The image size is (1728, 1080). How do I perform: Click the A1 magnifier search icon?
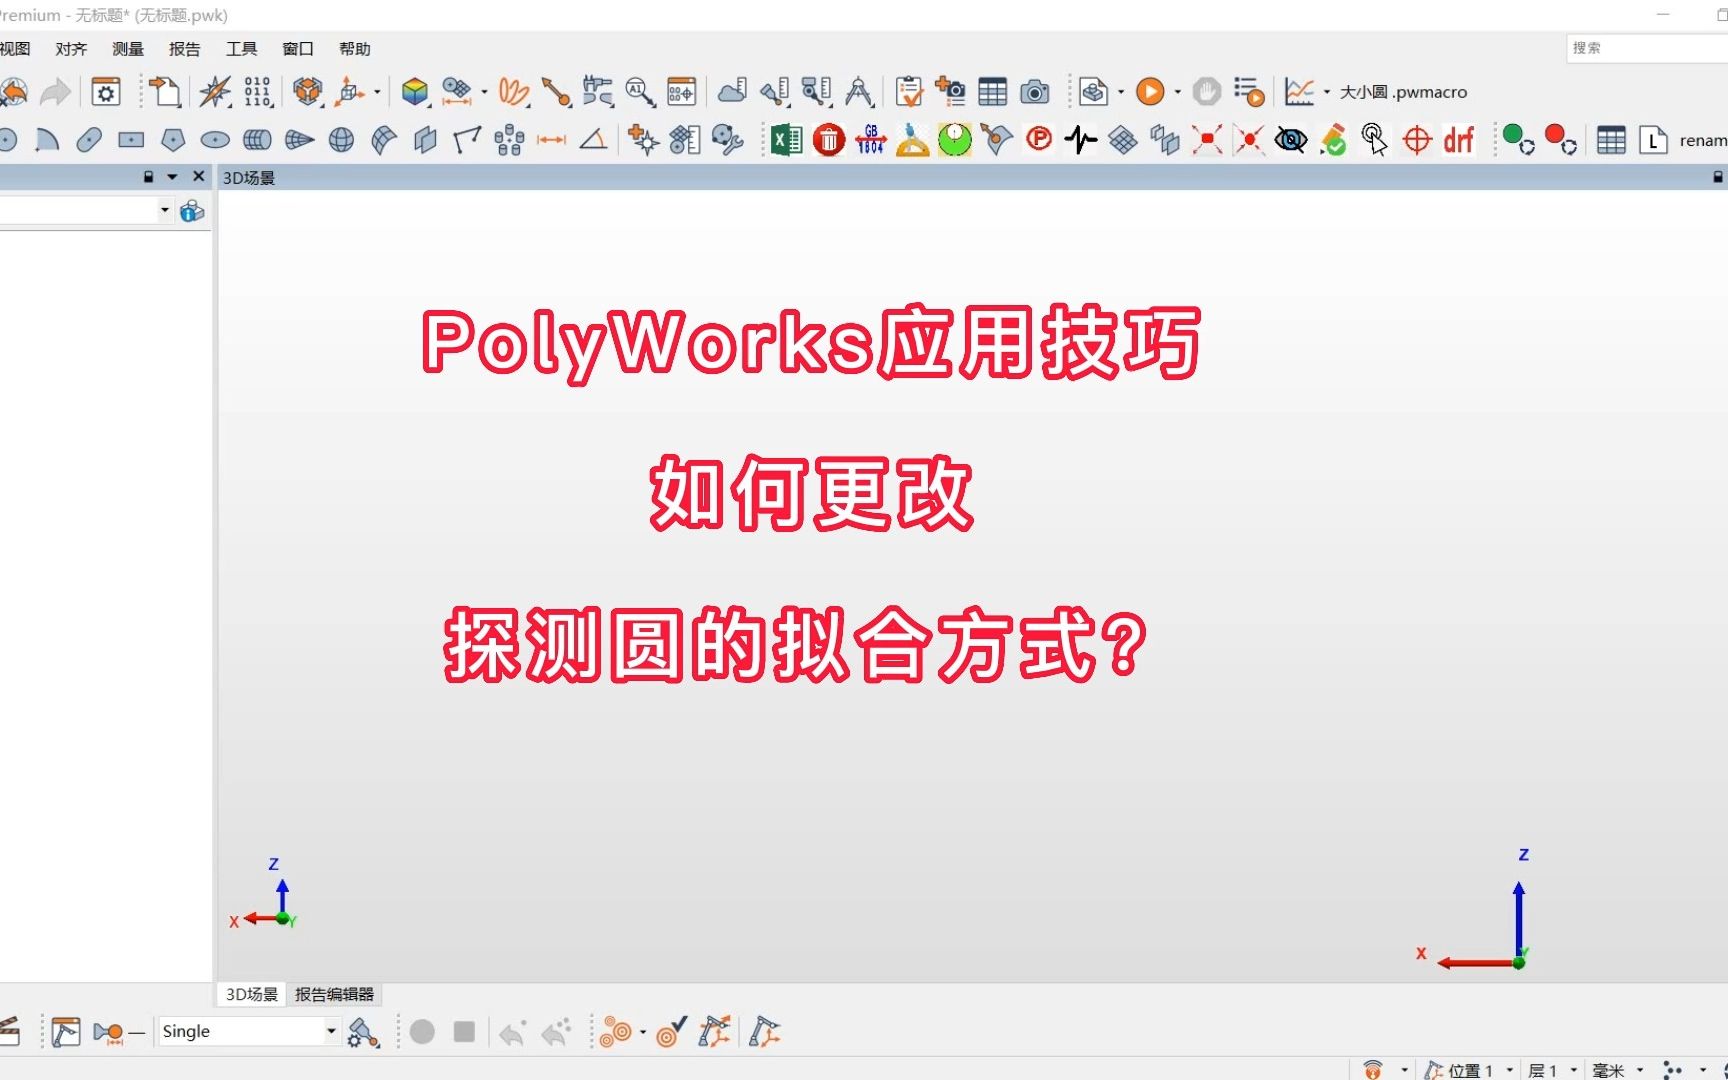point(640,92)
